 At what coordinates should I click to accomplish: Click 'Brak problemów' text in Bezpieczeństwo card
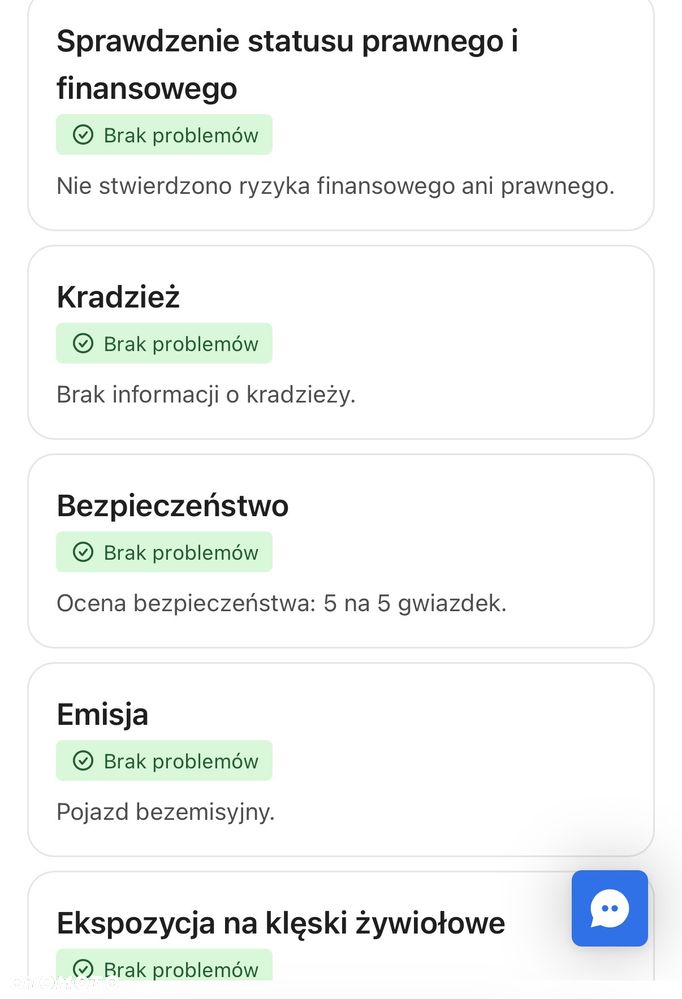[181, 552]
